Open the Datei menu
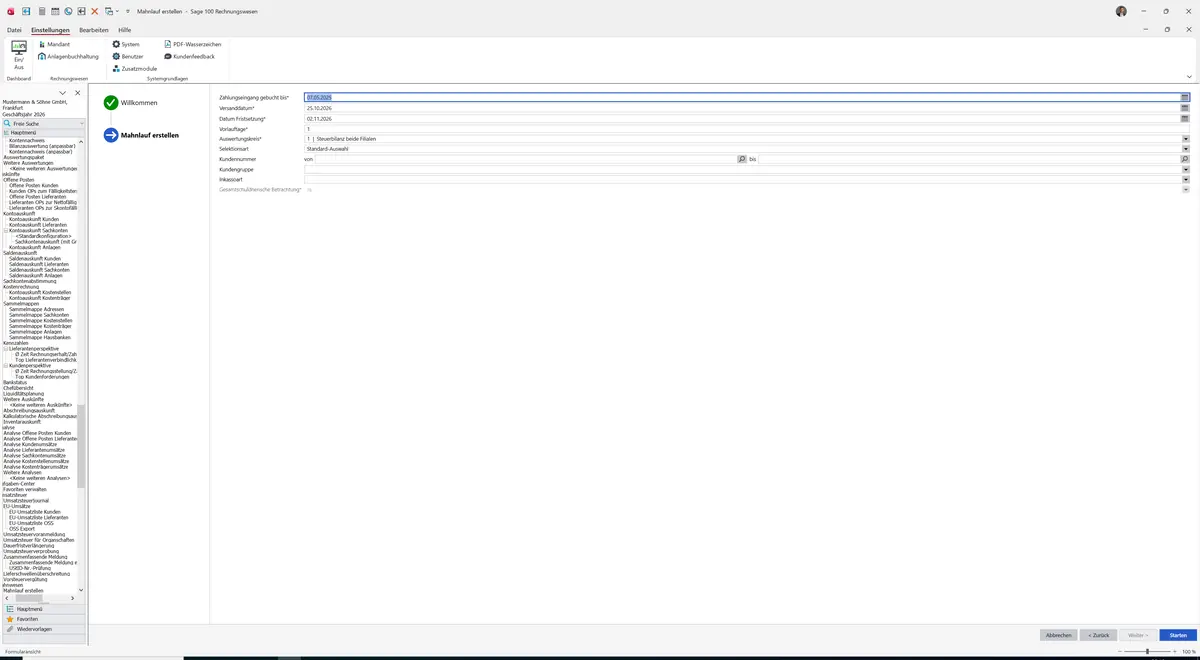Screen dimensions: 1200x660 click(14, 30)
